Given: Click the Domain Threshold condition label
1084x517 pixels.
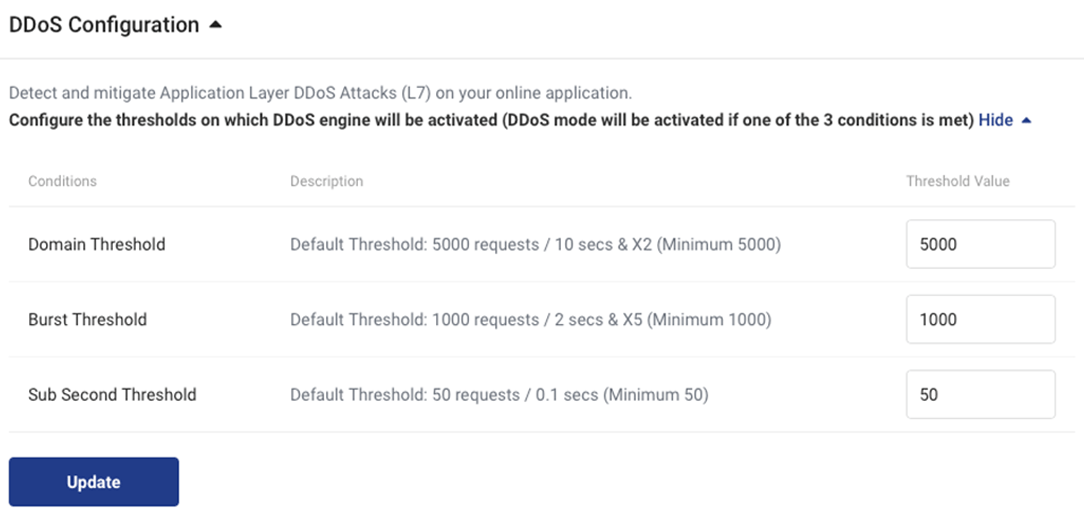Looking at the screenshot, I should (97, 244).
